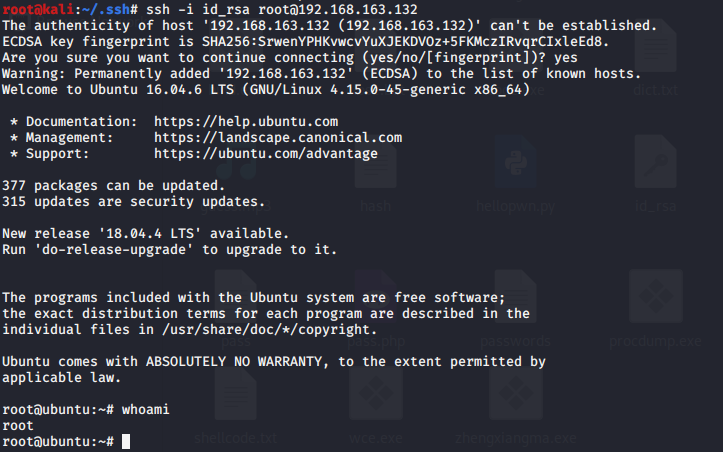The height and width of the screenshot is (452, 723).
Task: Open the ubuntu.com/advantage Support link
Action: pos(266,154)
